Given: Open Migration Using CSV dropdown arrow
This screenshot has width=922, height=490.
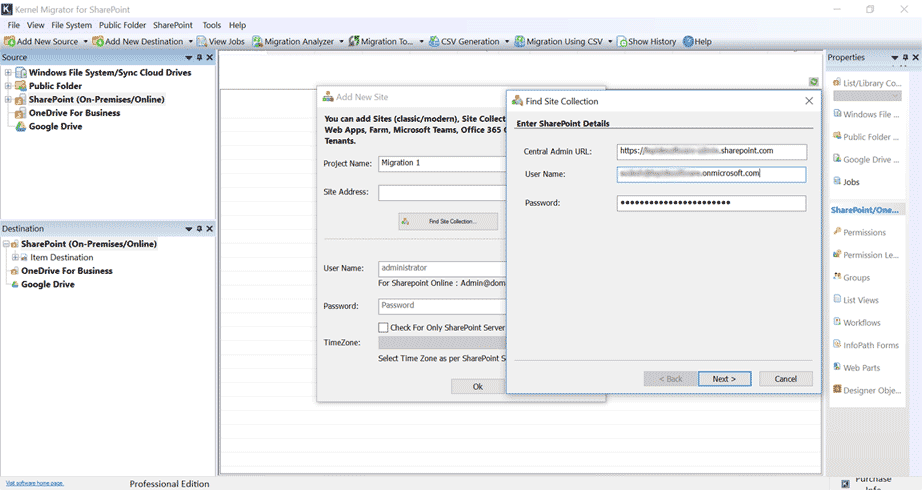Looking at the screenshot, I should tap(610, 42).
